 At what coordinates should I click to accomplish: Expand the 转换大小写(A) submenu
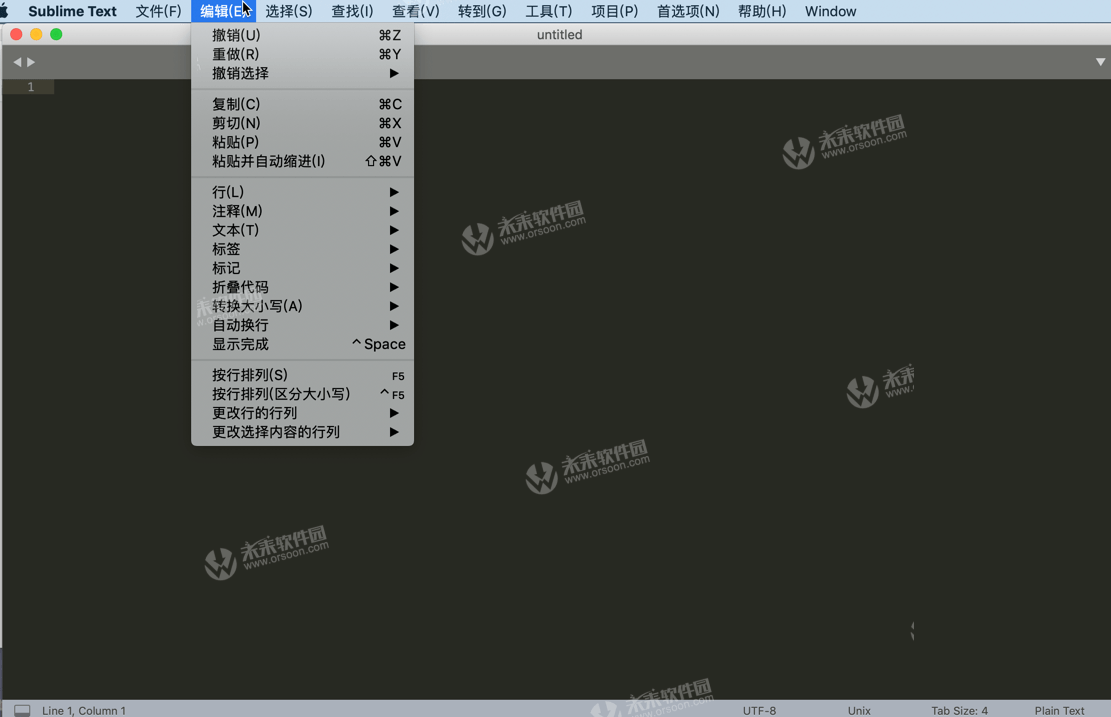coord(303,306)
